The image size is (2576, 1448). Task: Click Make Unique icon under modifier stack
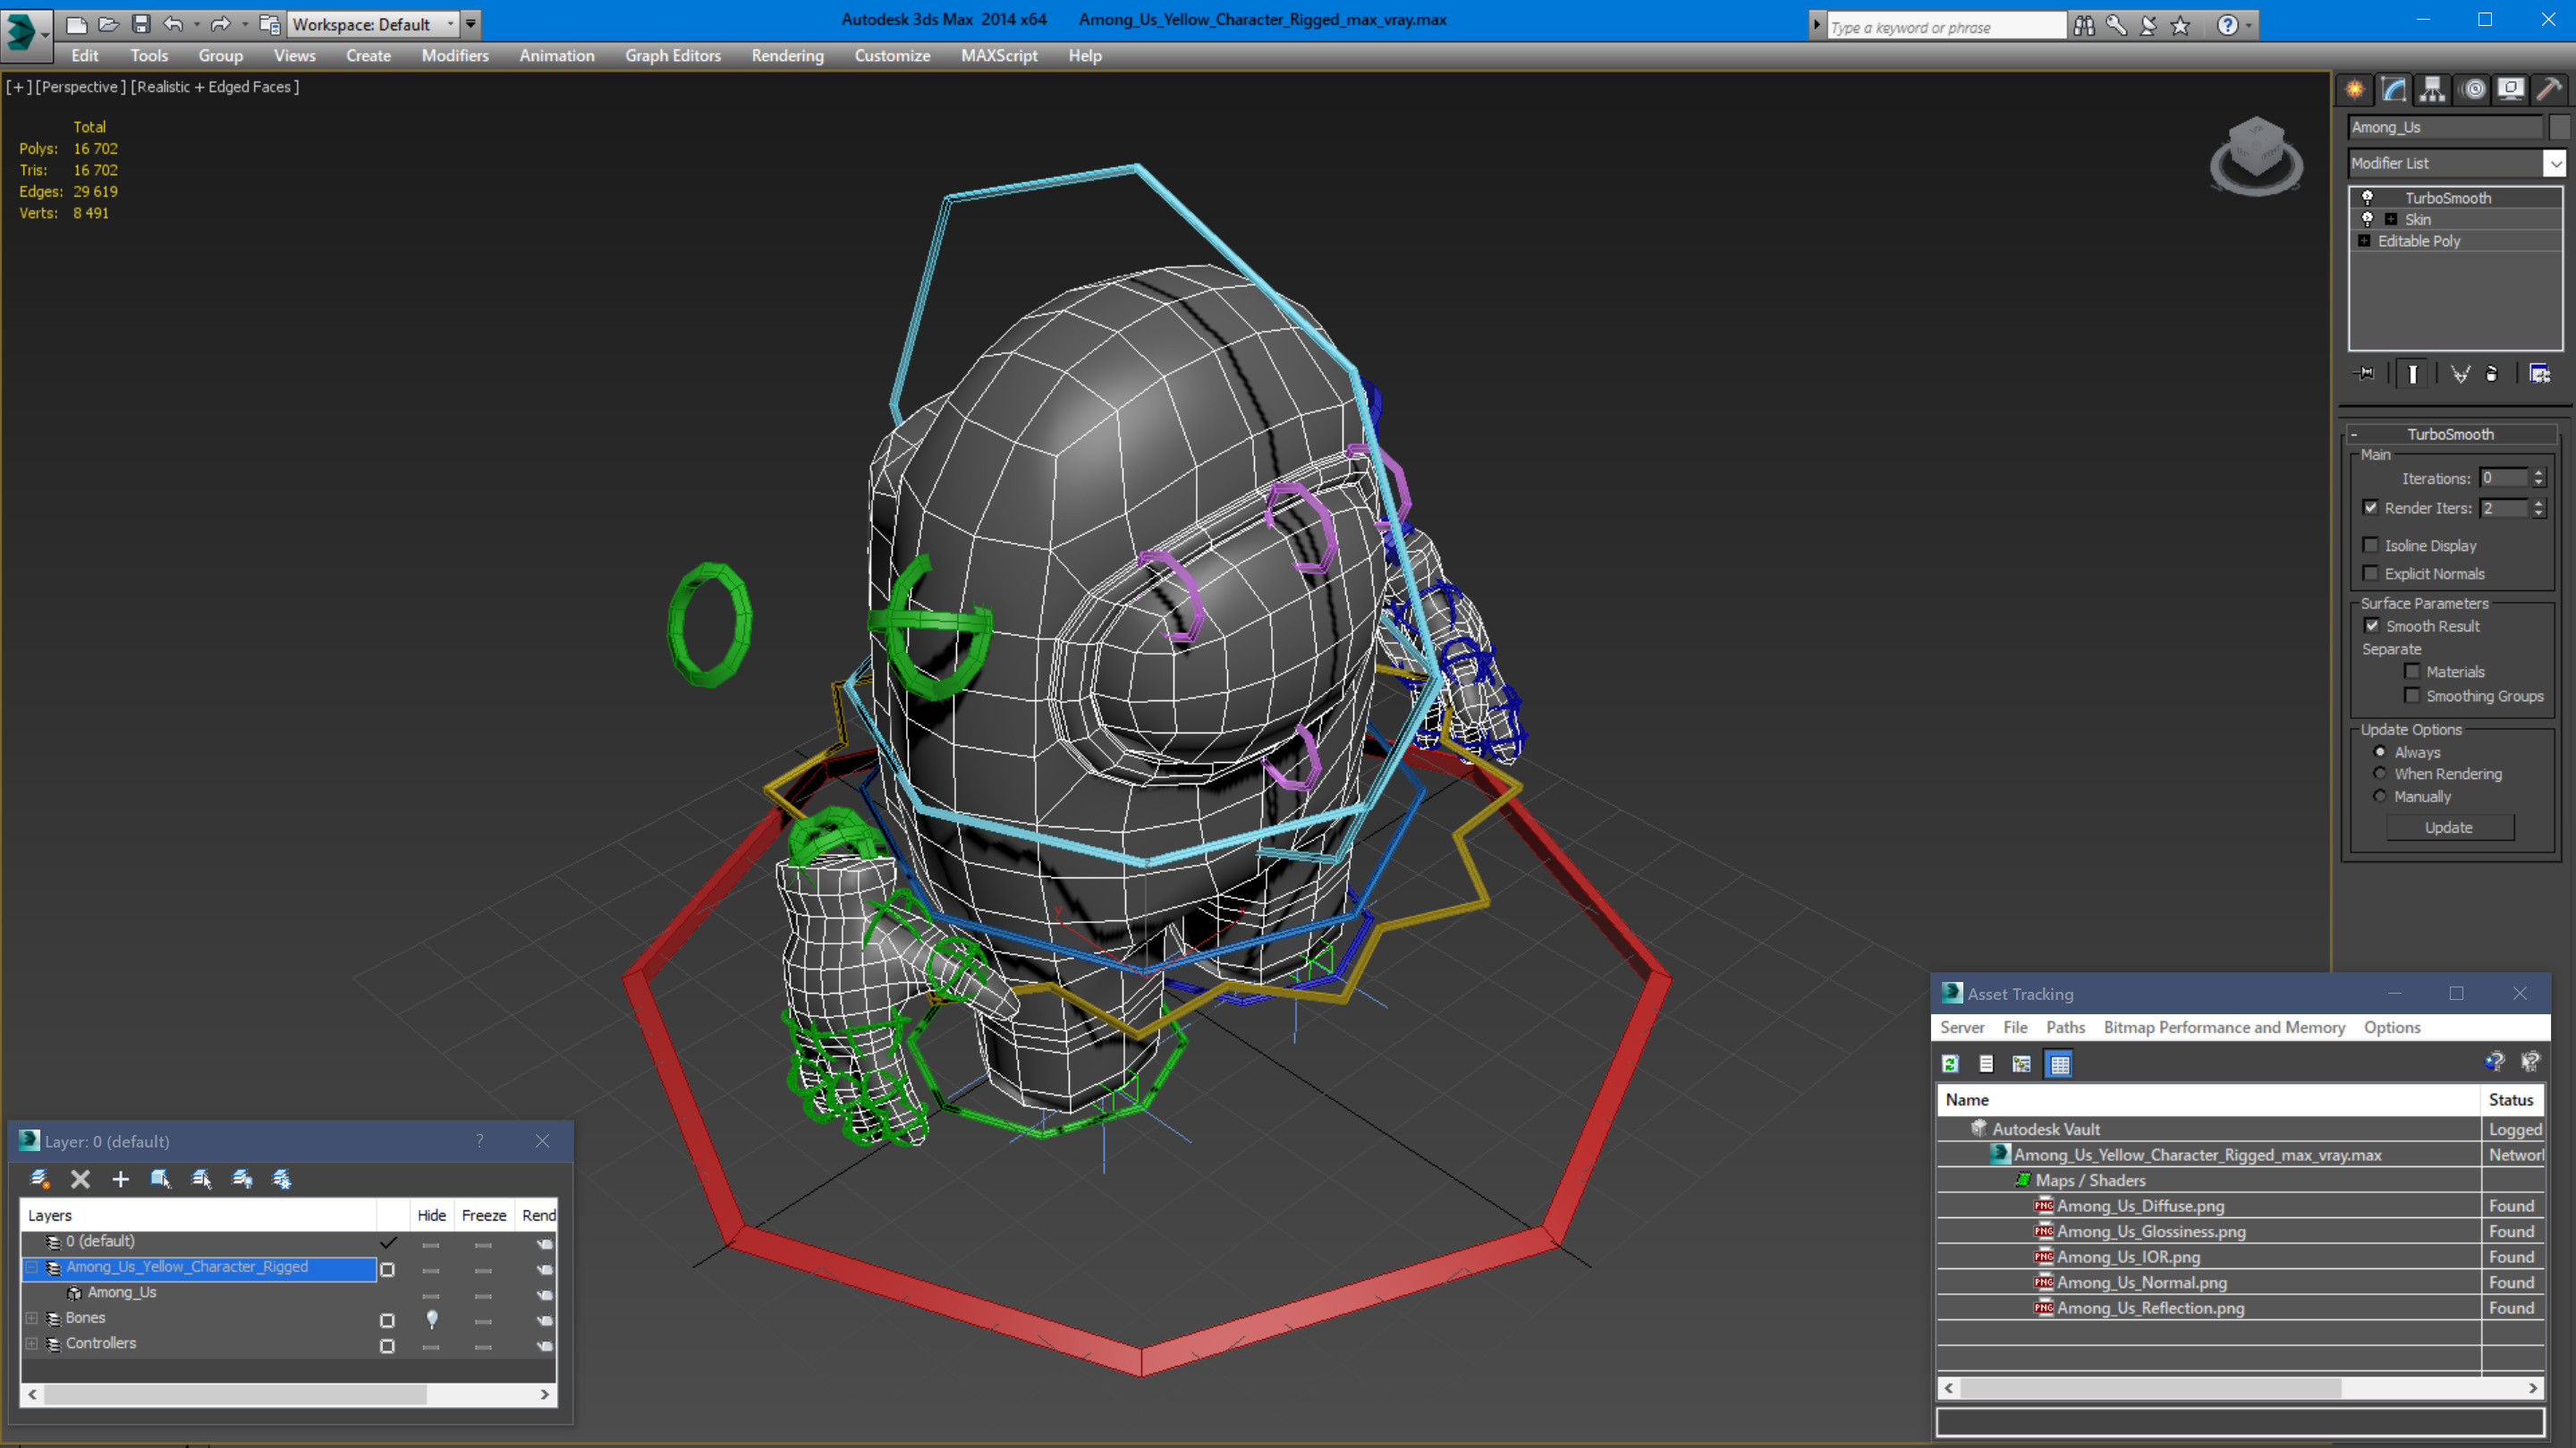[x=2461, y=374]
